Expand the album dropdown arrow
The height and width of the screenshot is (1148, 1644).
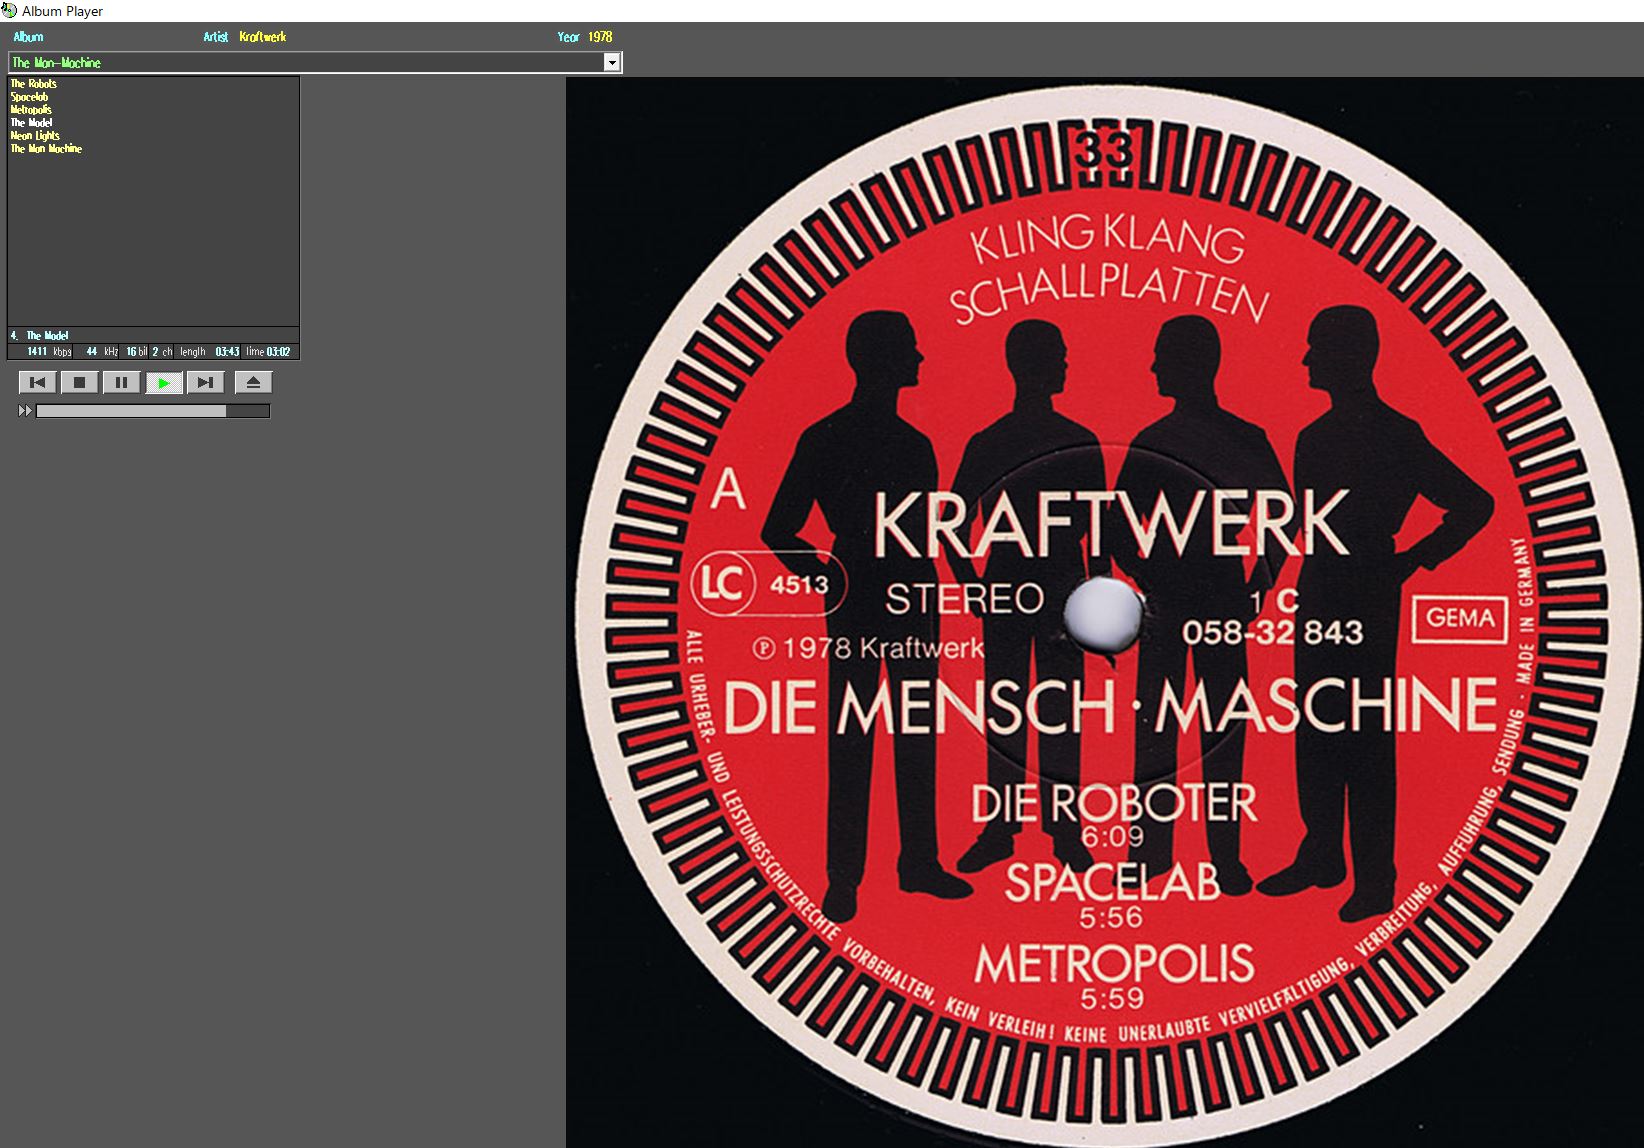click(x=611, y=63)
